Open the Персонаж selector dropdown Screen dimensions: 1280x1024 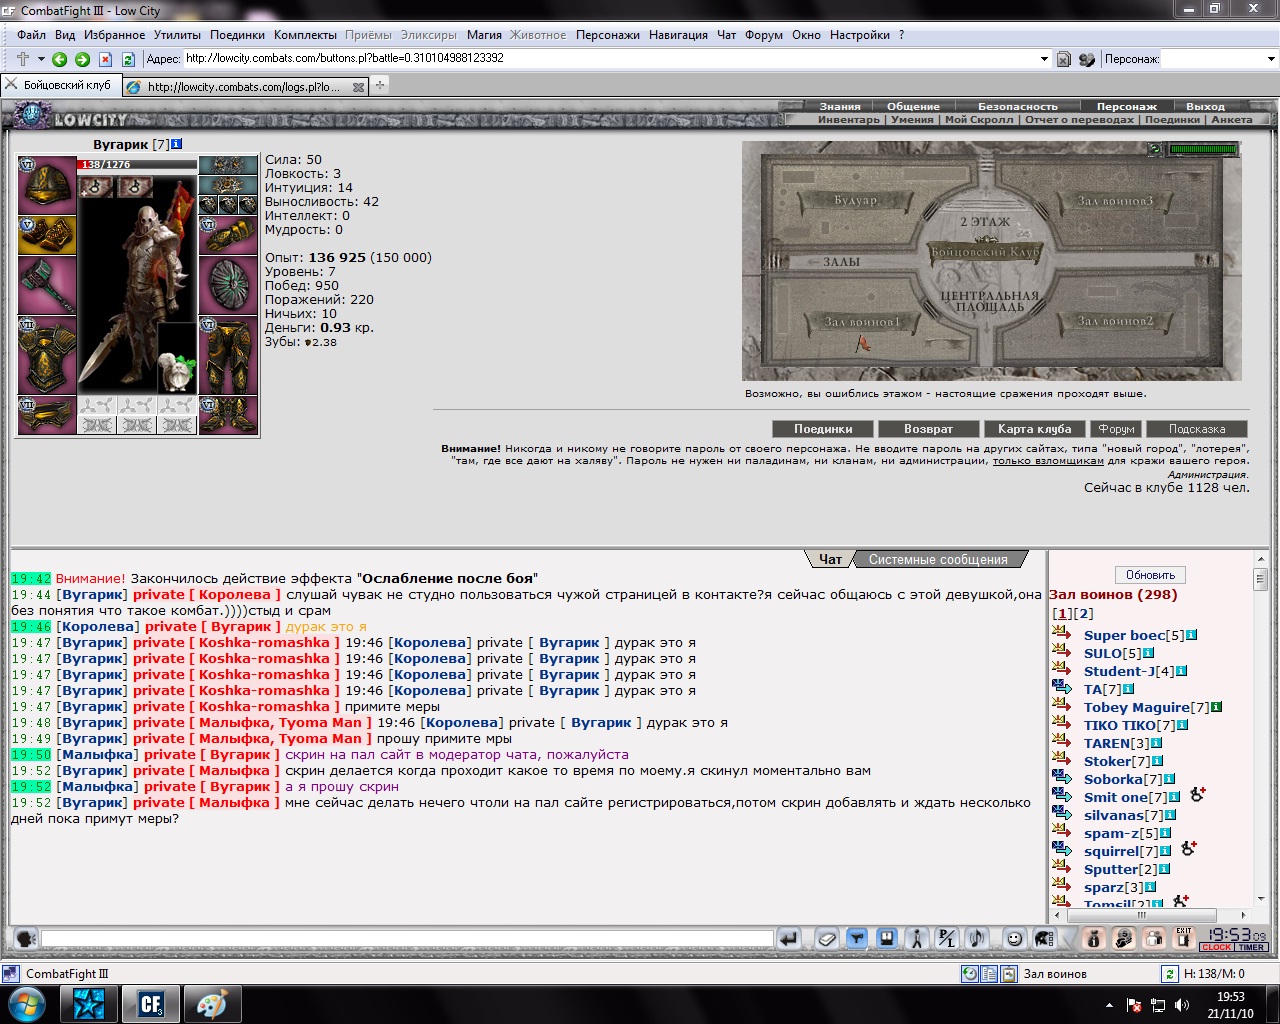tap(1271, 59)
